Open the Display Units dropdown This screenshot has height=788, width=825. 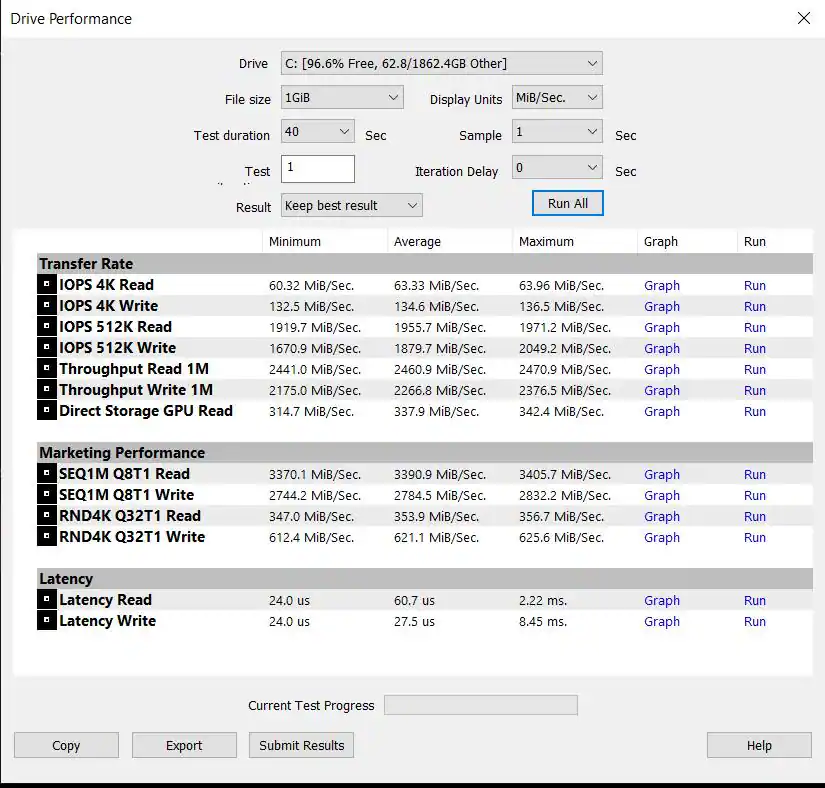coord(557,98)
